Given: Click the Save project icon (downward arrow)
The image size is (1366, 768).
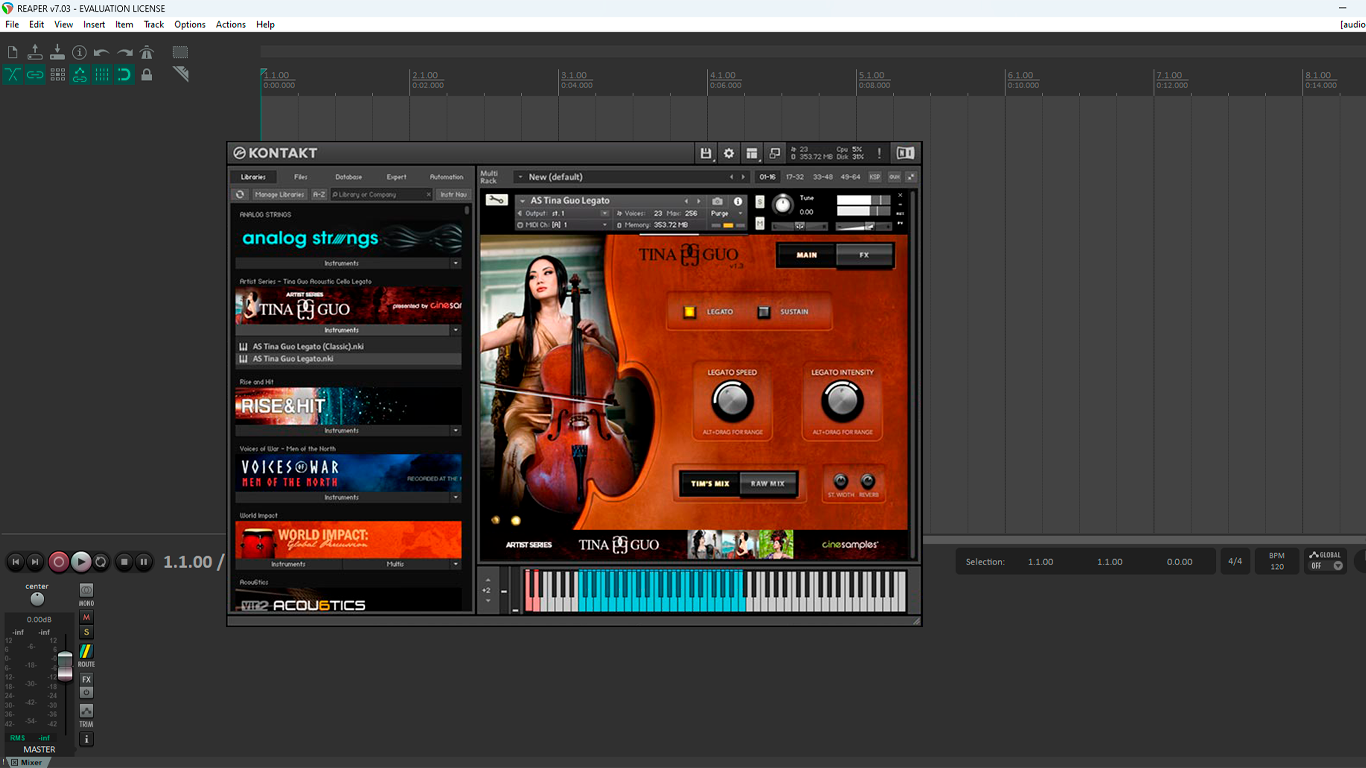Looking at the screenshot, I should [x=57, y=52].
